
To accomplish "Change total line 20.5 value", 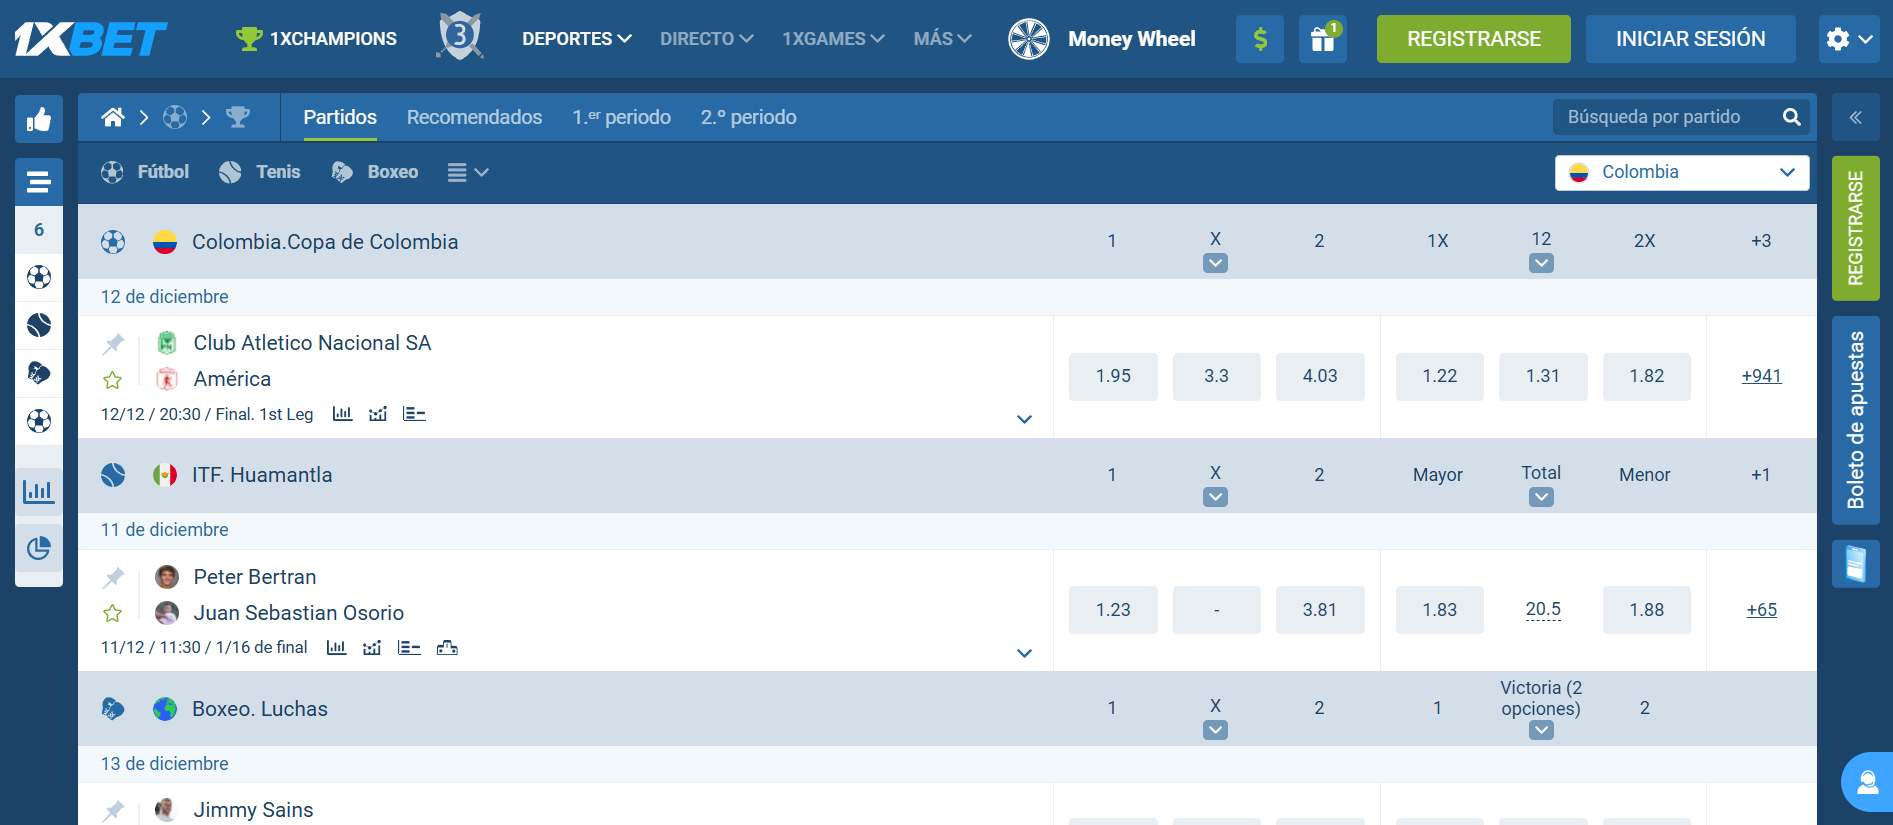I will [x=1543, y=610].
